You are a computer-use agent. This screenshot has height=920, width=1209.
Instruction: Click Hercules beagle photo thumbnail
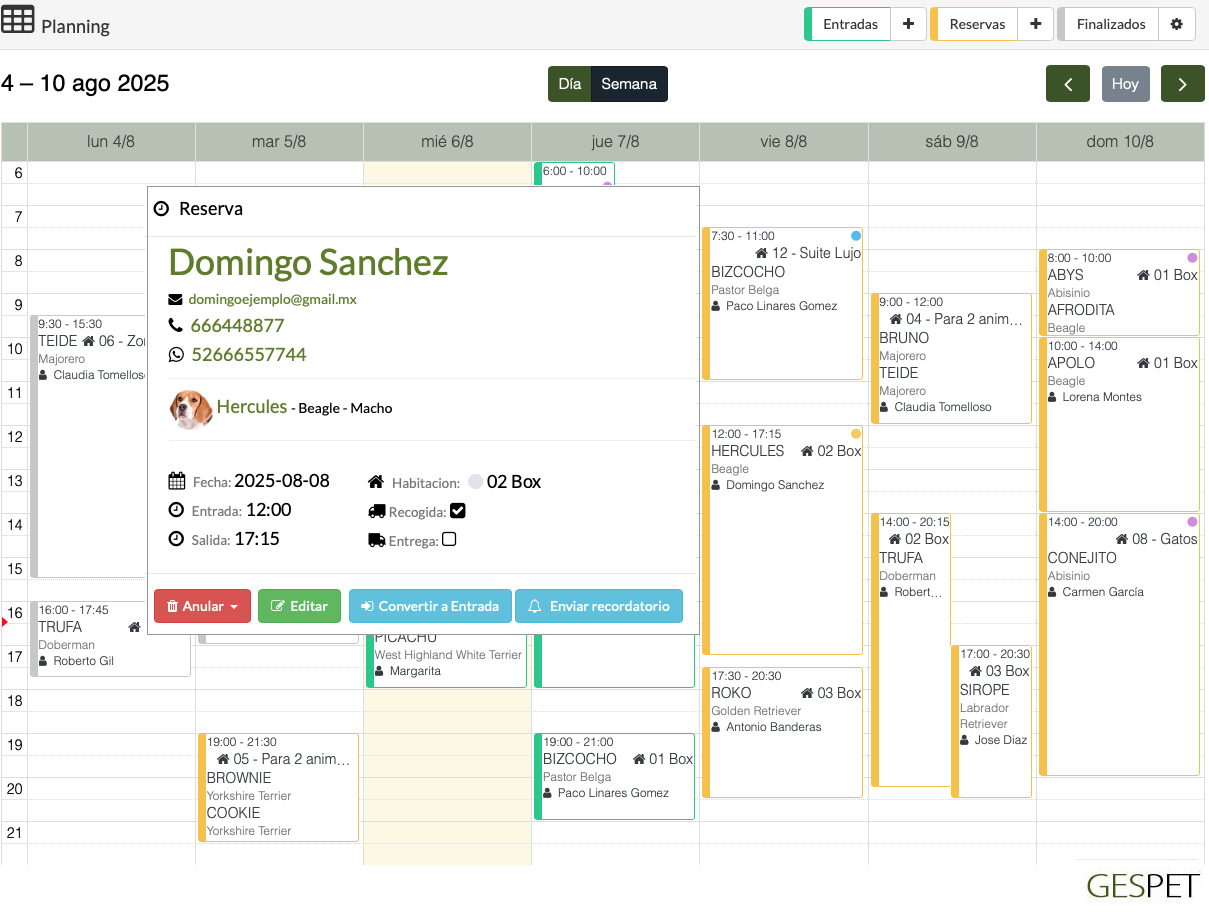click(190, 408)
